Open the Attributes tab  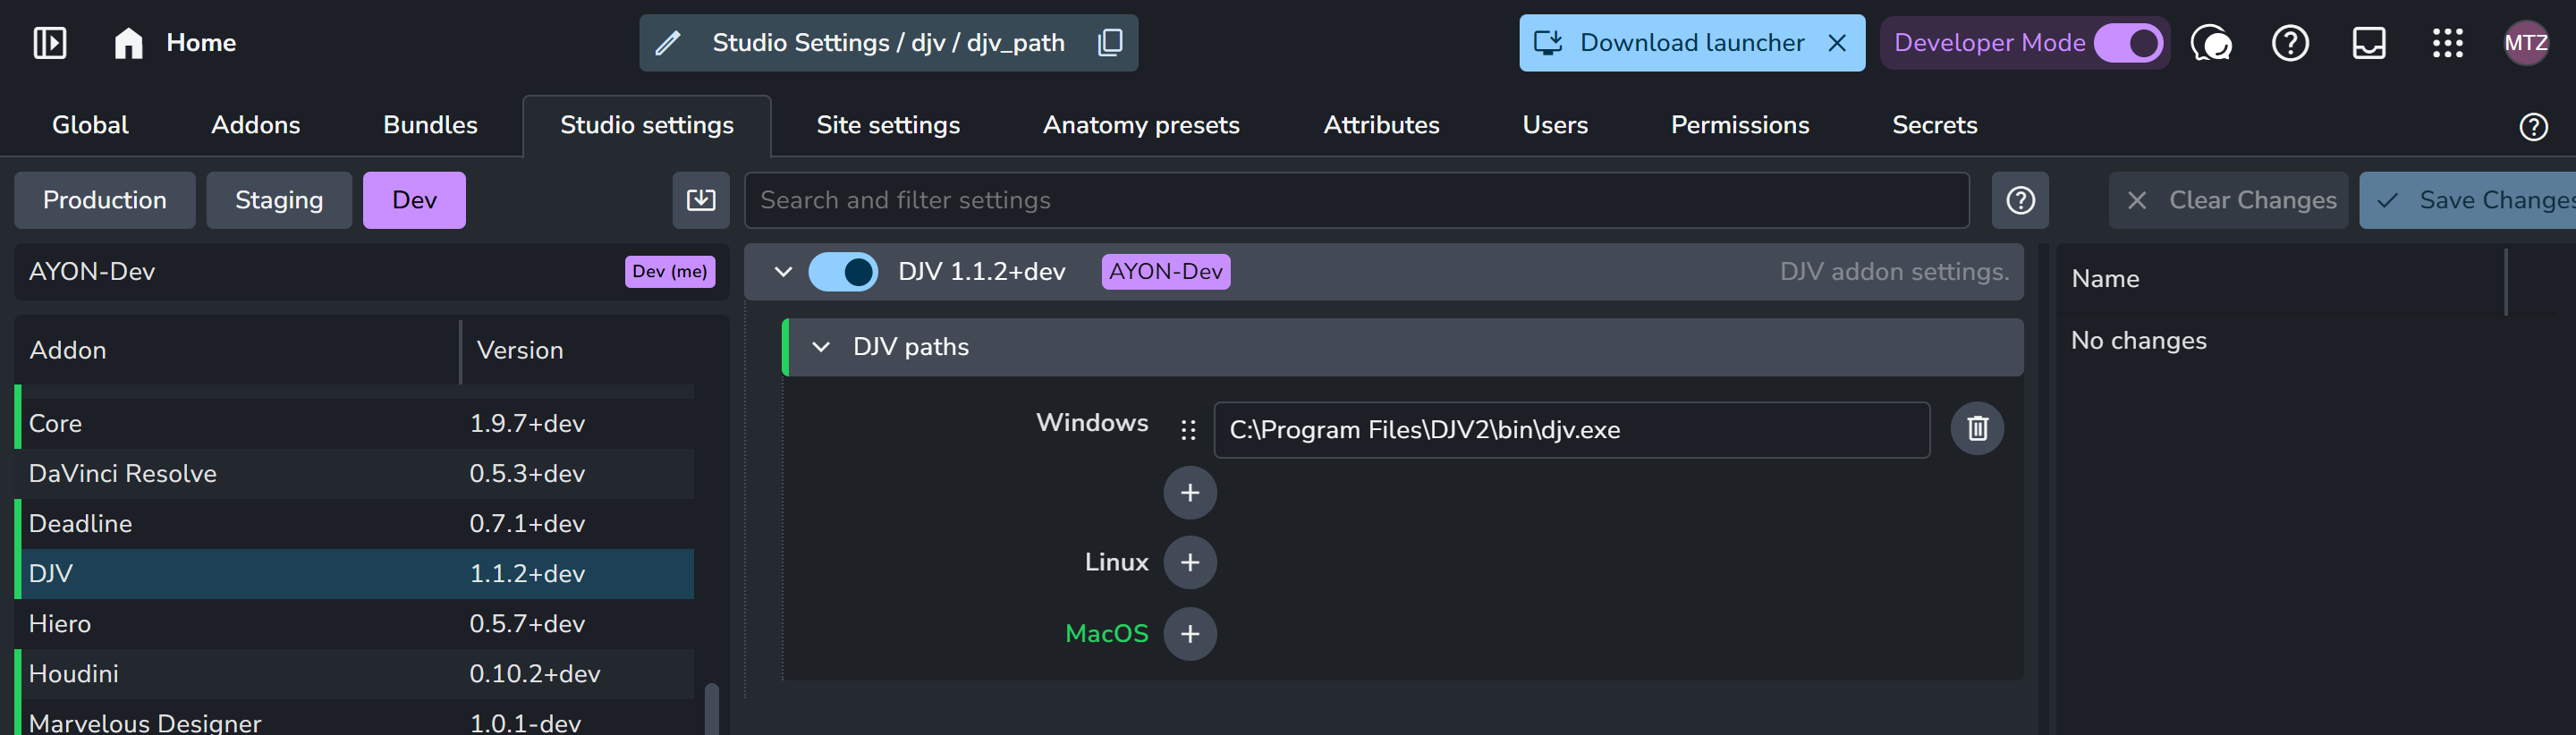(1381, 125)
